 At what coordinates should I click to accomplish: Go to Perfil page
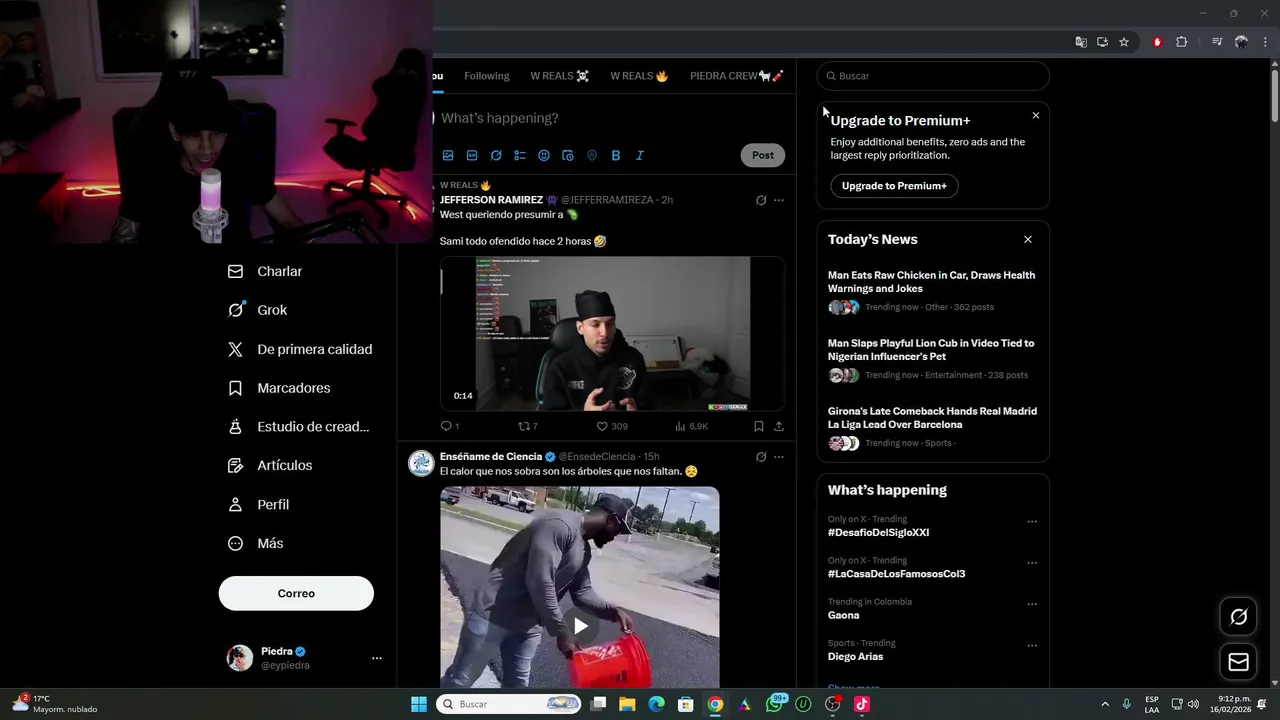coord(258,505)
